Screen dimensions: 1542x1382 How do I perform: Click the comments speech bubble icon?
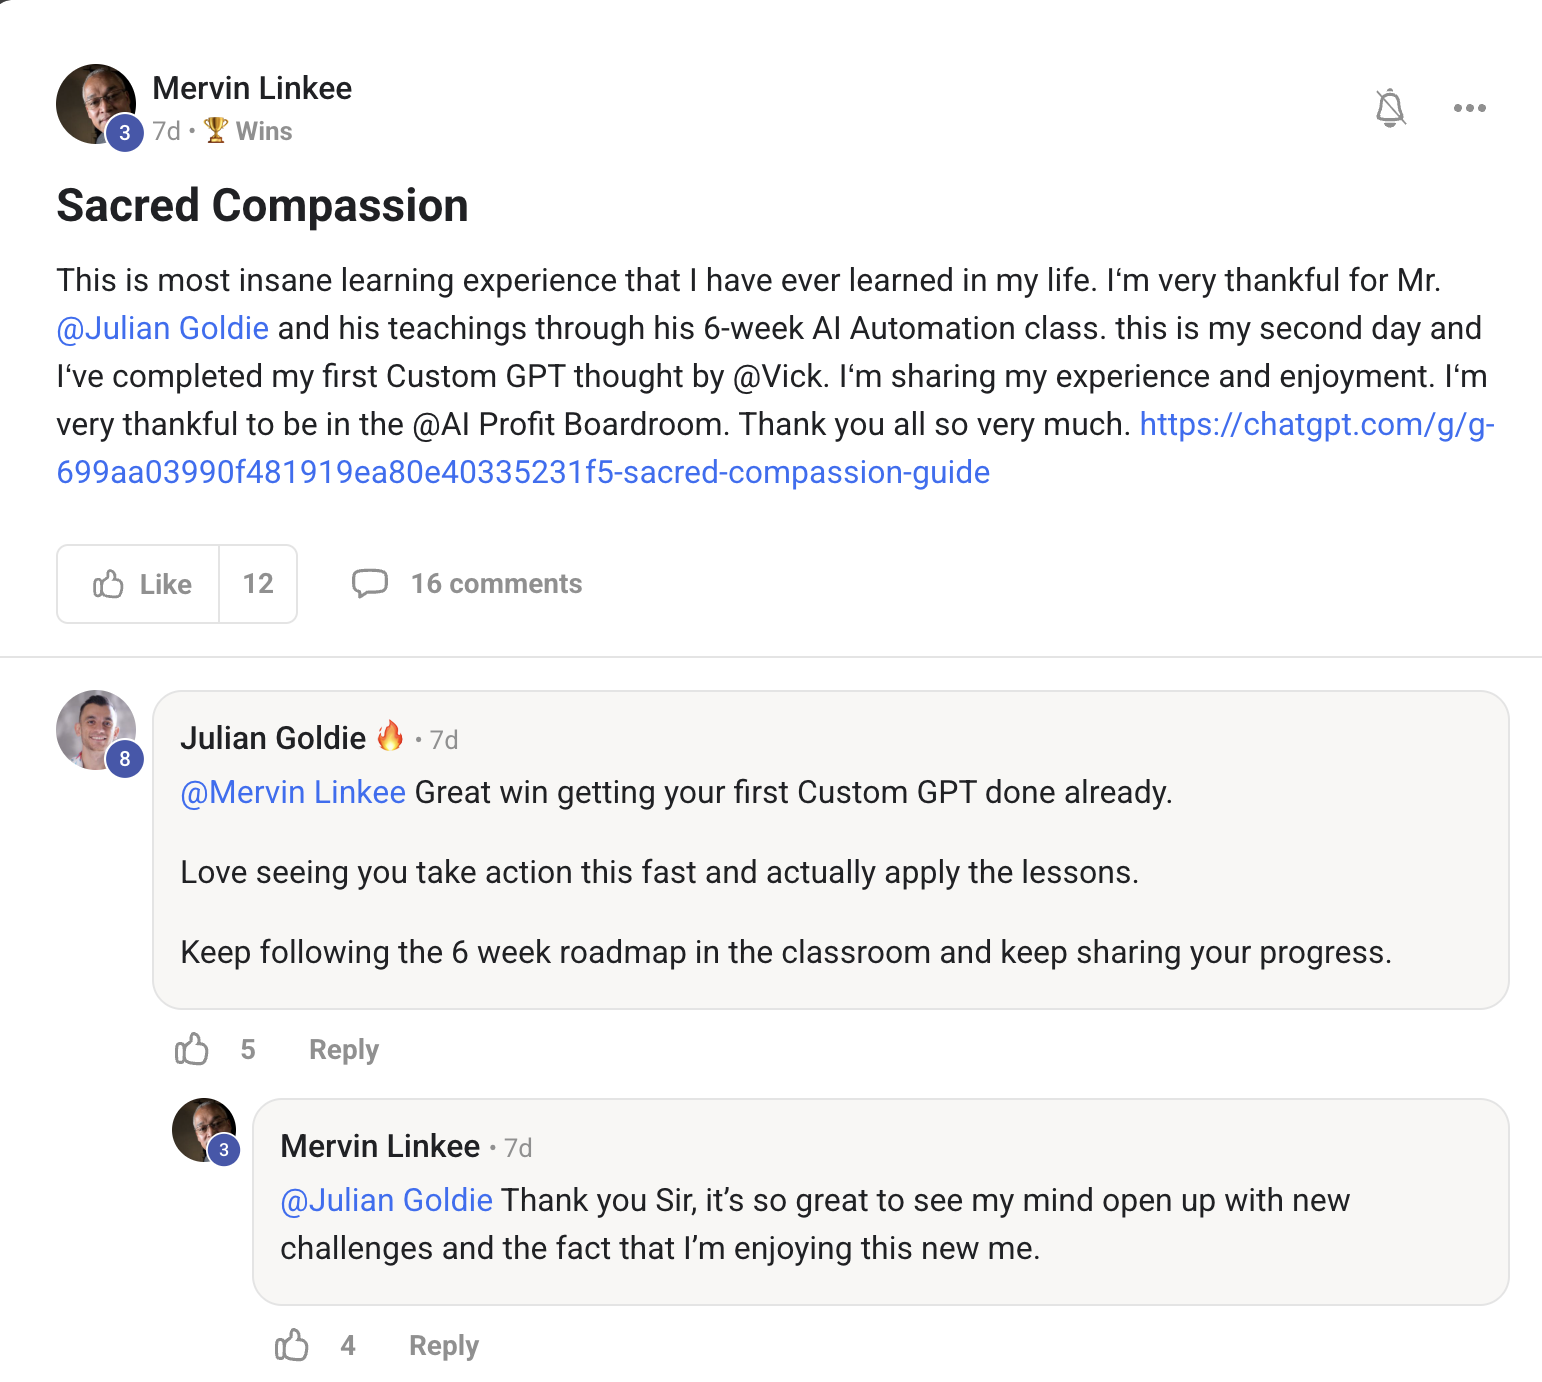coord(369,583)
